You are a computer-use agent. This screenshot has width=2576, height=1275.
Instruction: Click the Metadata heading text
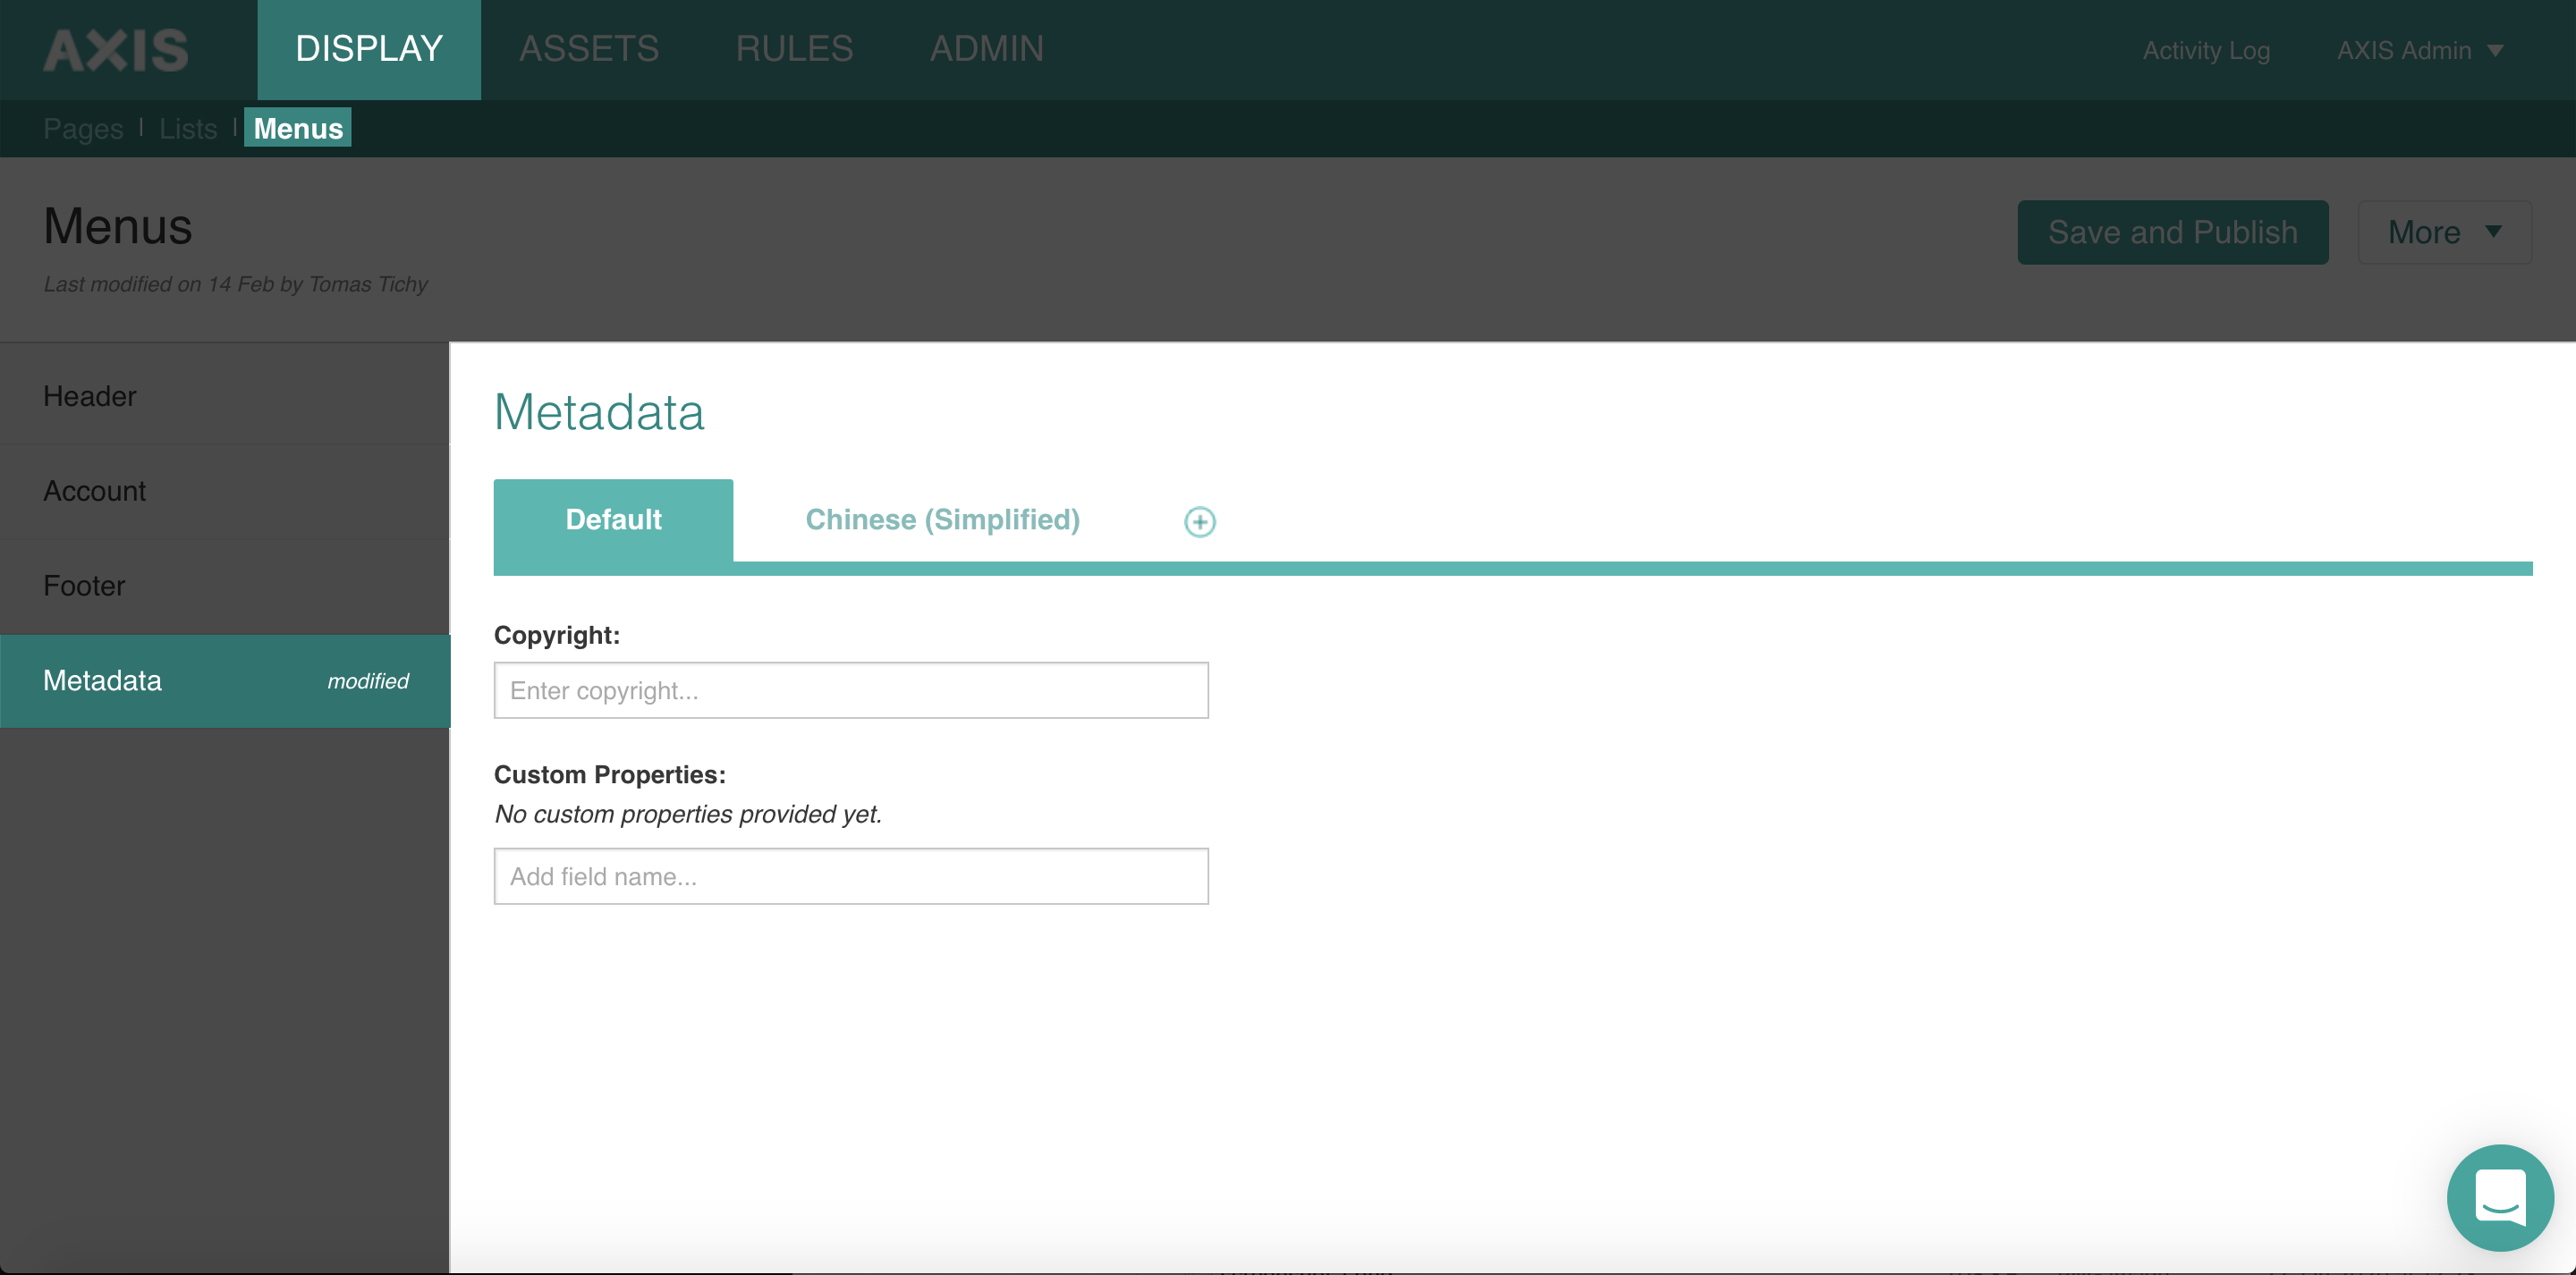point(599,412)
